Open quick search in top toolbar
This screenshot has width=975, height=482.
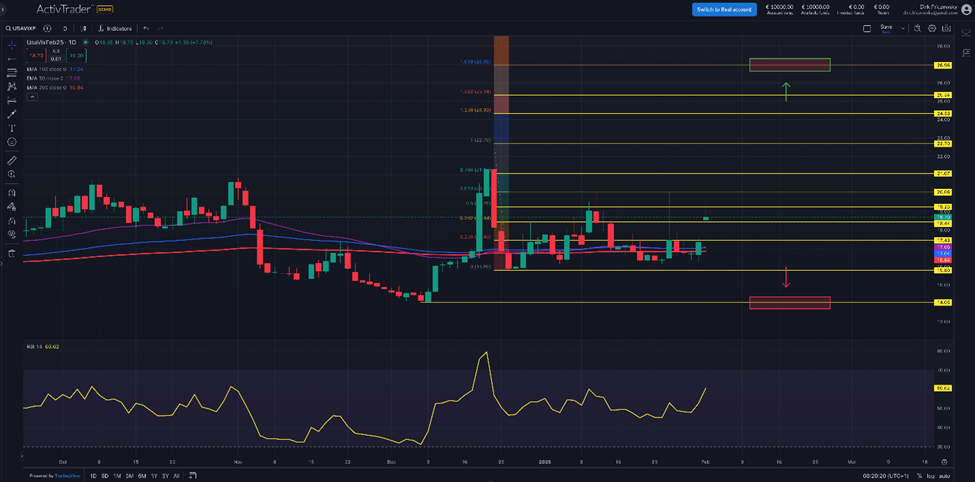[x=918, y=29]
